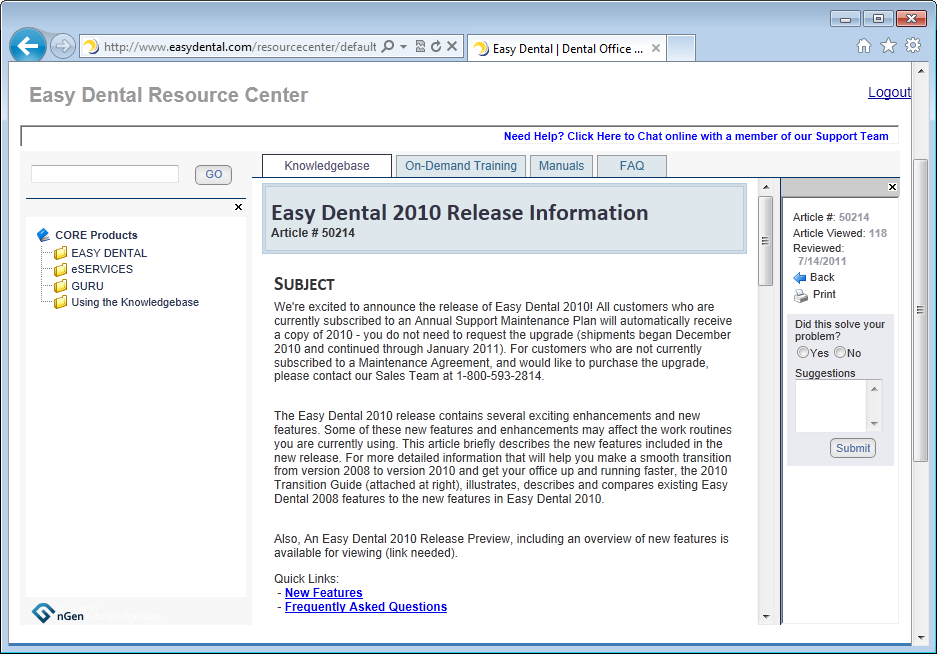Viewport: 937px width, 654px height.
Task: Click the Back text link
Action: pos(822,277)
